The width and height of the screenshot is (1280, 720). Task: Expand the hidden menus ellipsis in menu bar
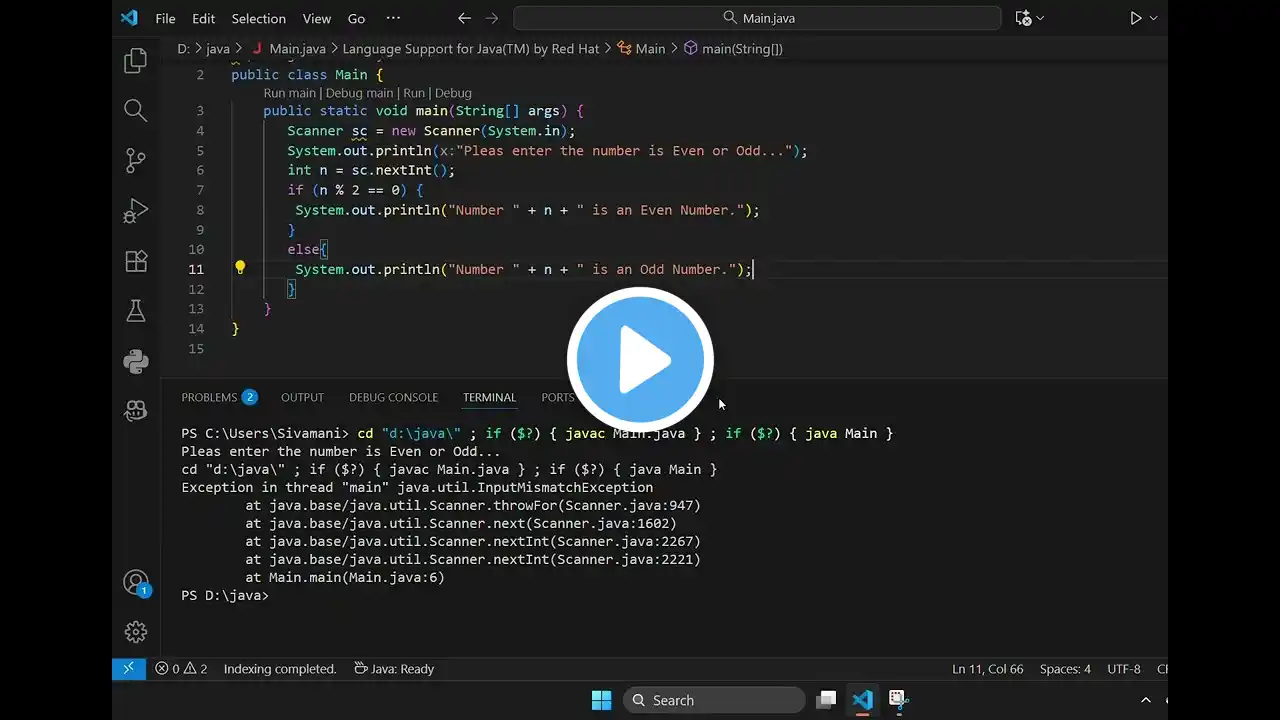point(393,18)
